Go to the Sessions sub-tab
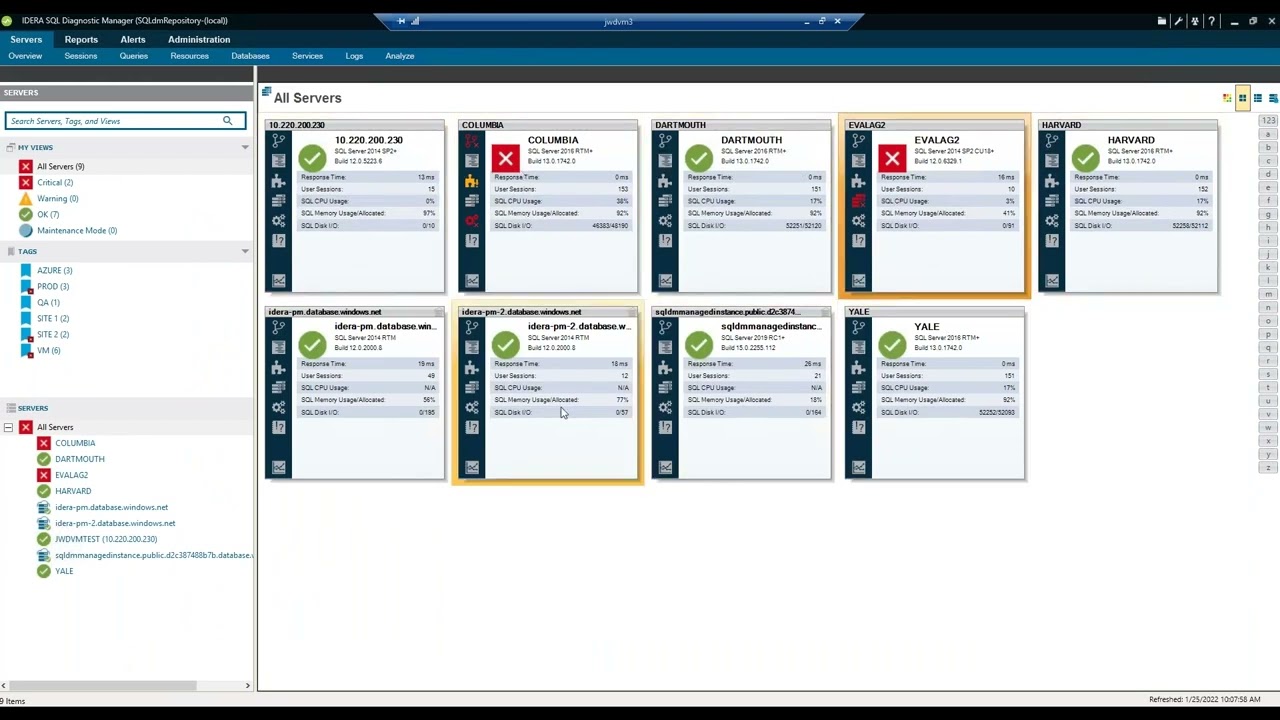1280x720 pixels. [x=81, y=56]
